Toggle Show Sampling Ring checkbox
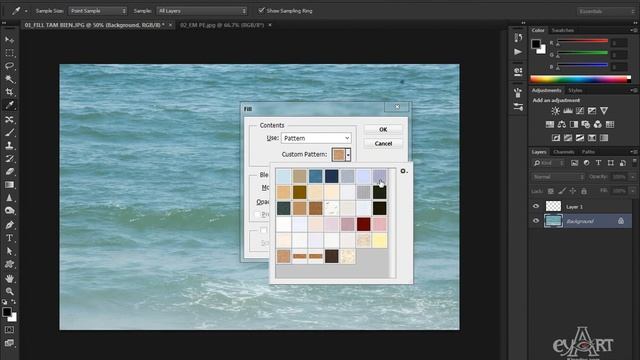Screen dimensions: 640x360 (x=261, y=11)
